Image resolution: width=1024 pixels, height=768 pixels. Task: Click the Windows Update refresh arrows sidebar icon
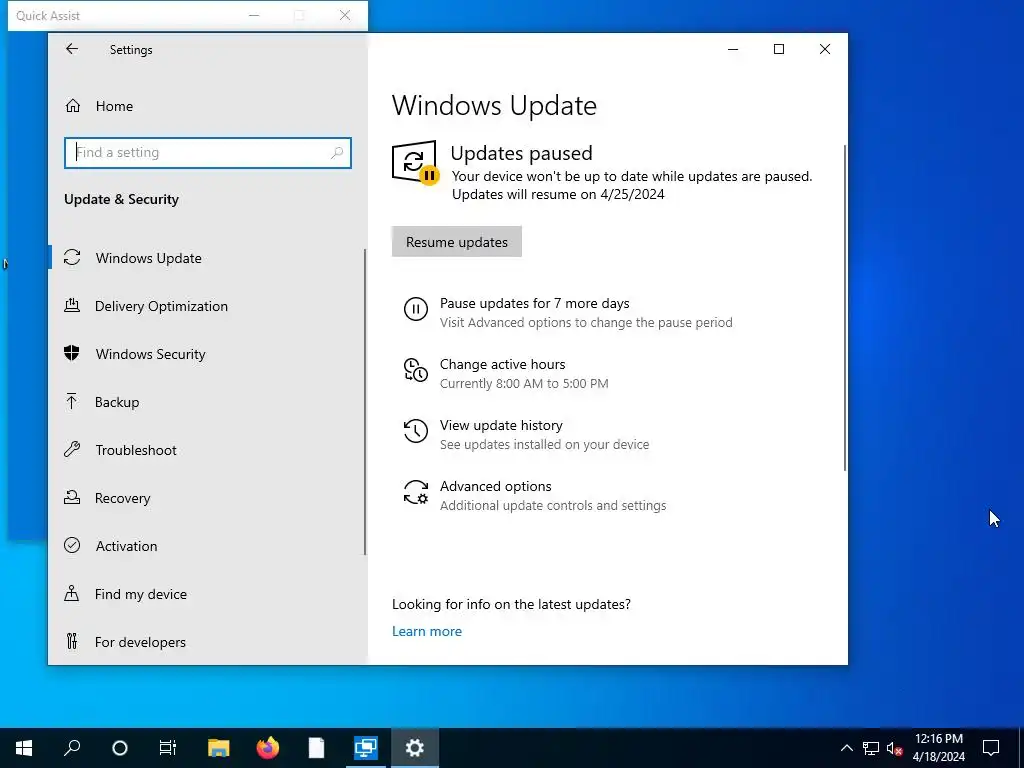(72, 257)
